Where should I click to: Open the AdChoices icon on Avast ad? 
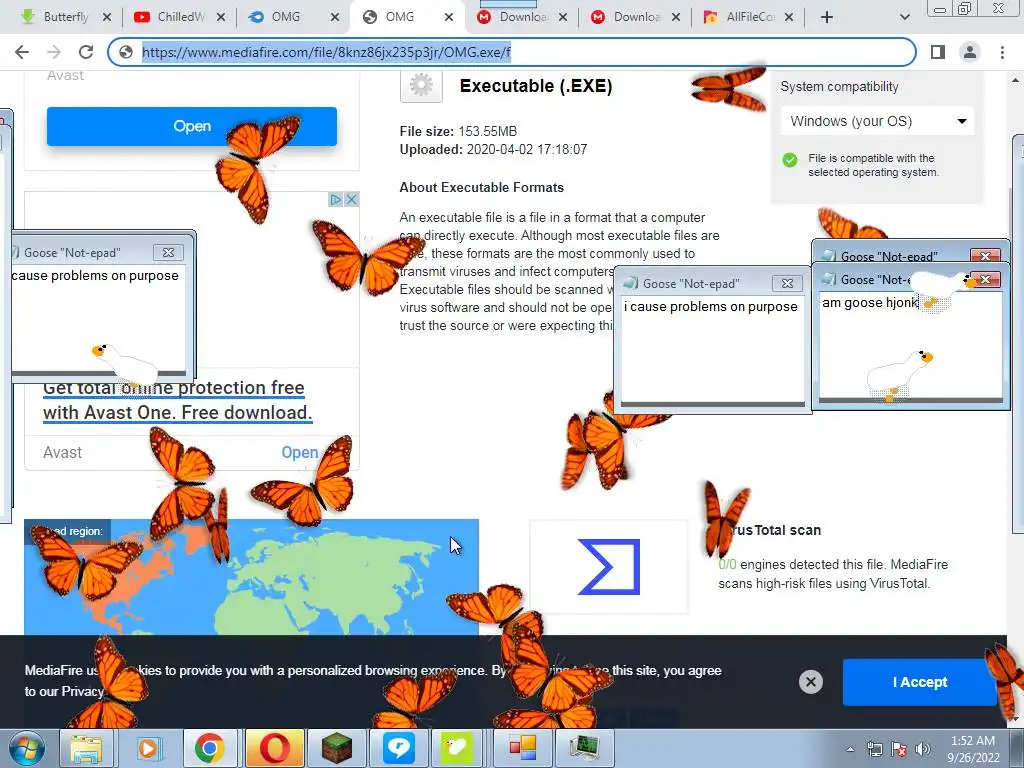tap(336, 199)
